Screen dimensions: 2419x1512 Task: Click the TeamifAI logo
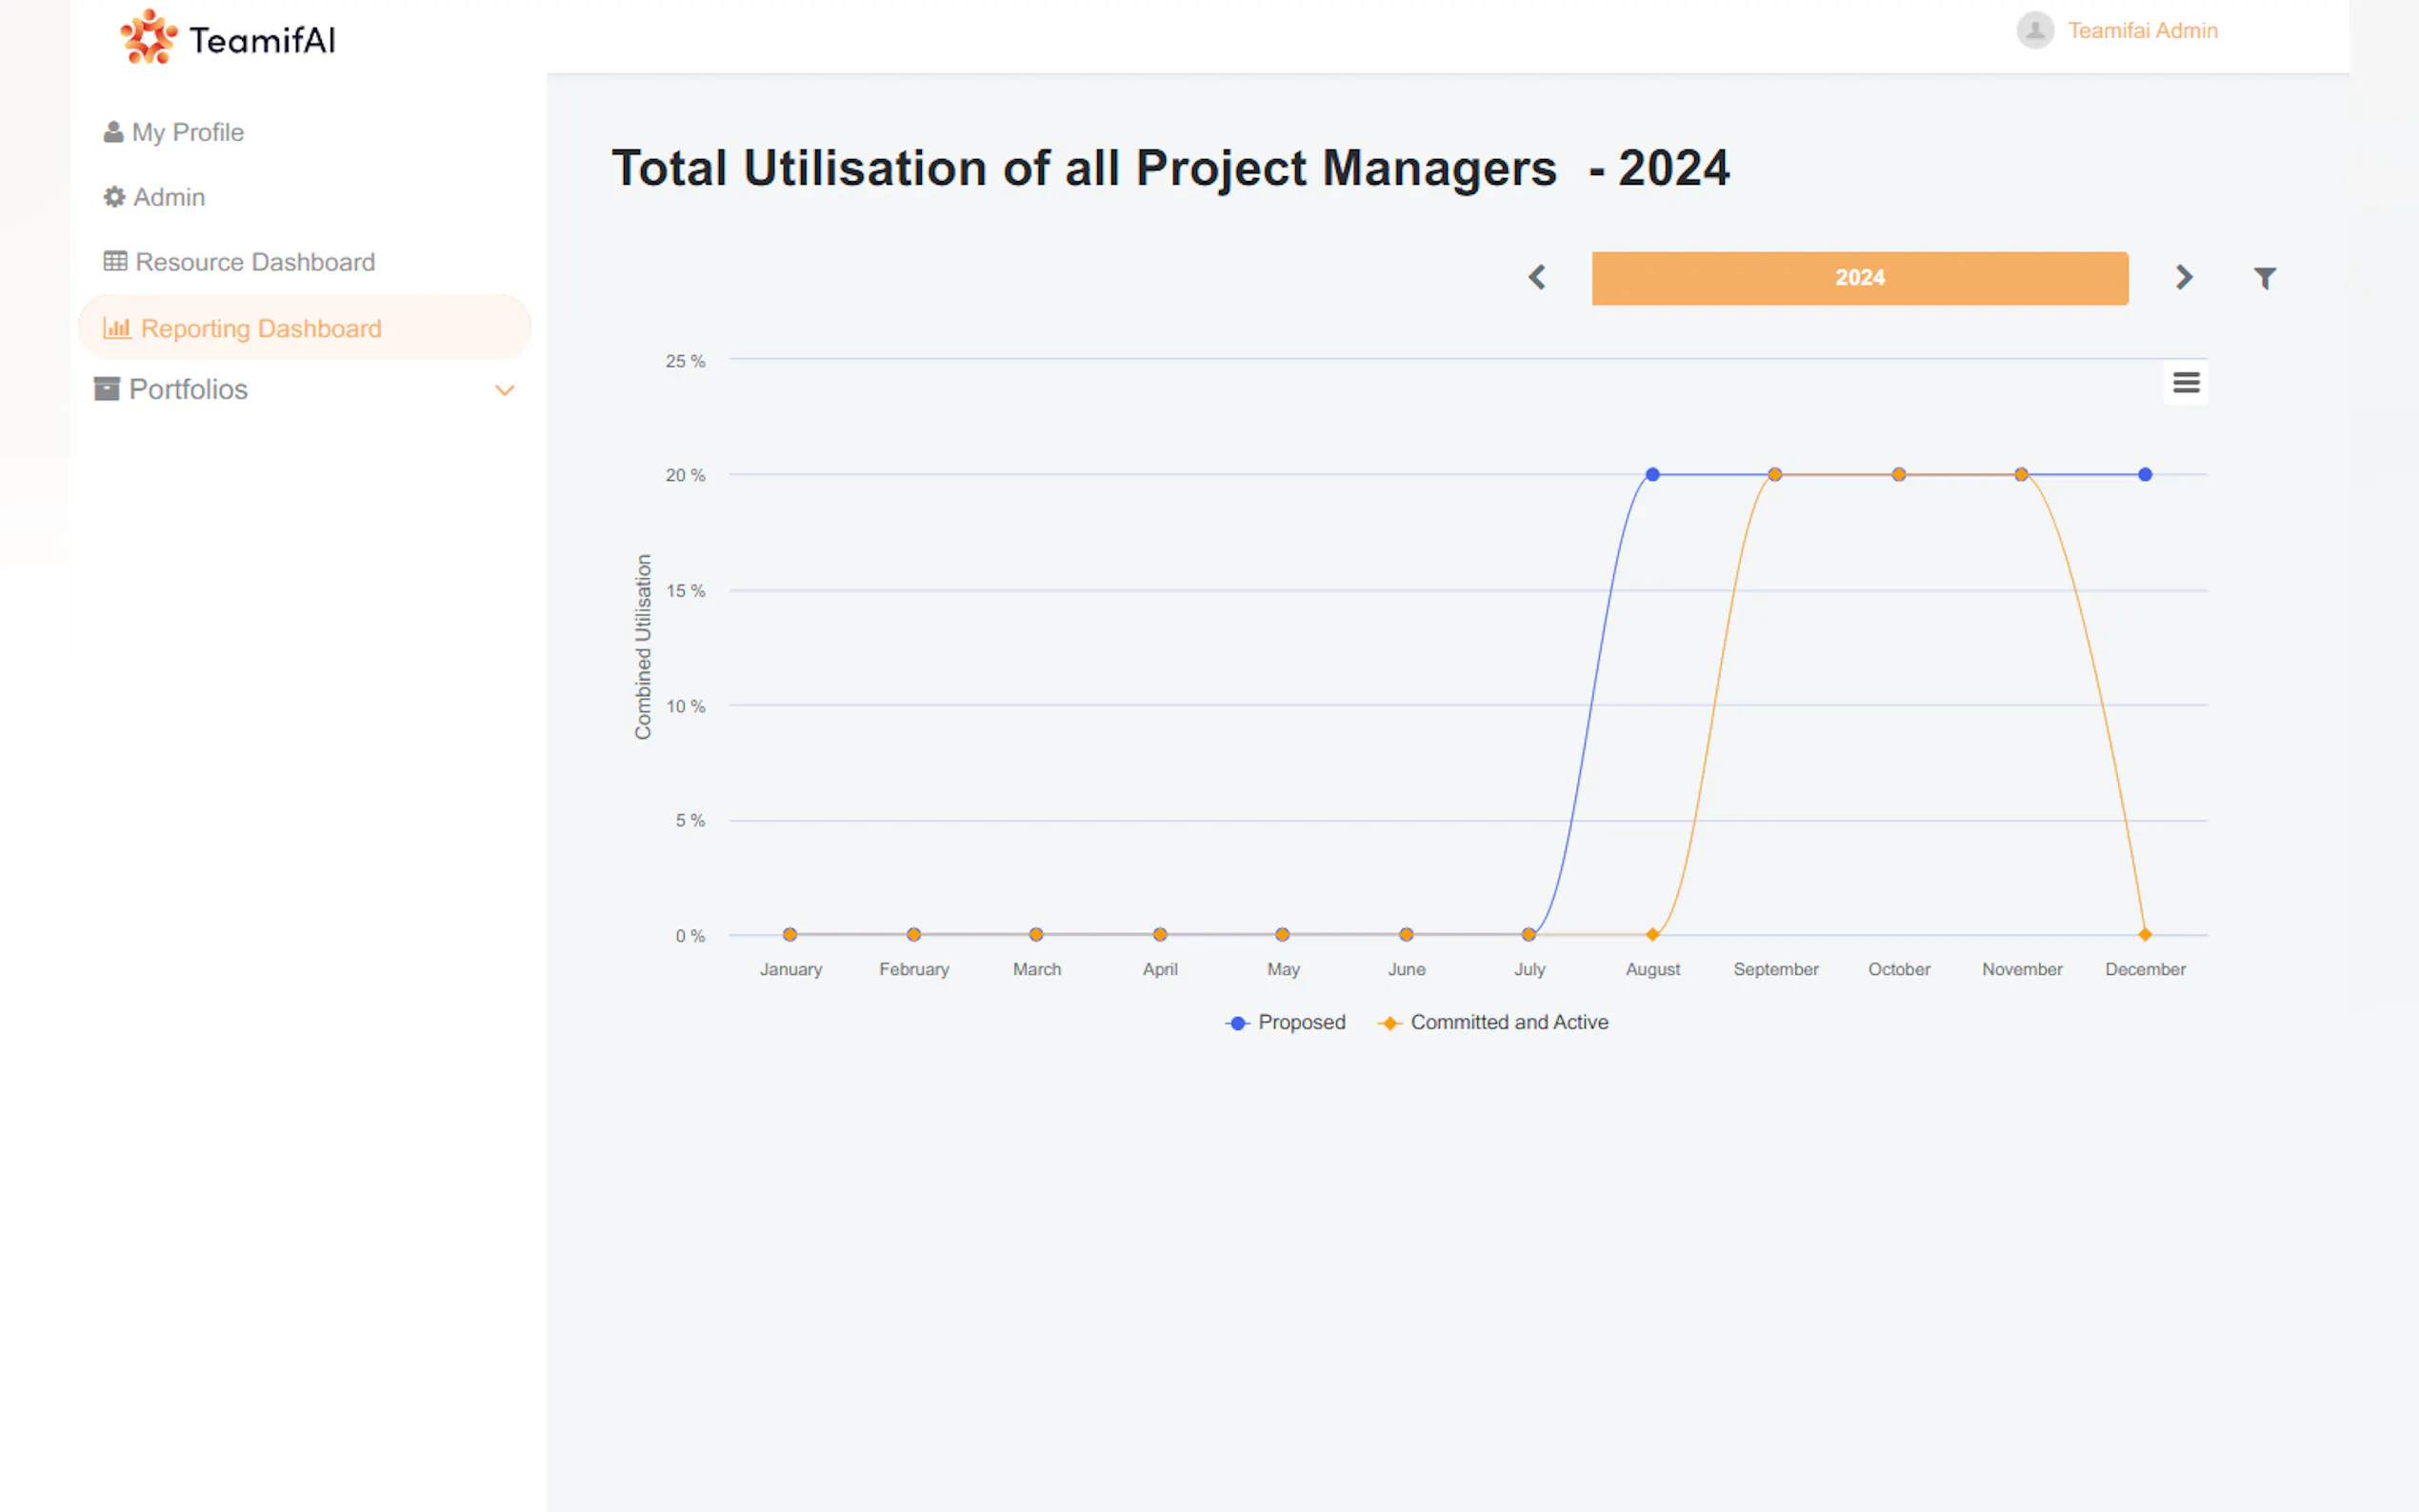[228, 38]
